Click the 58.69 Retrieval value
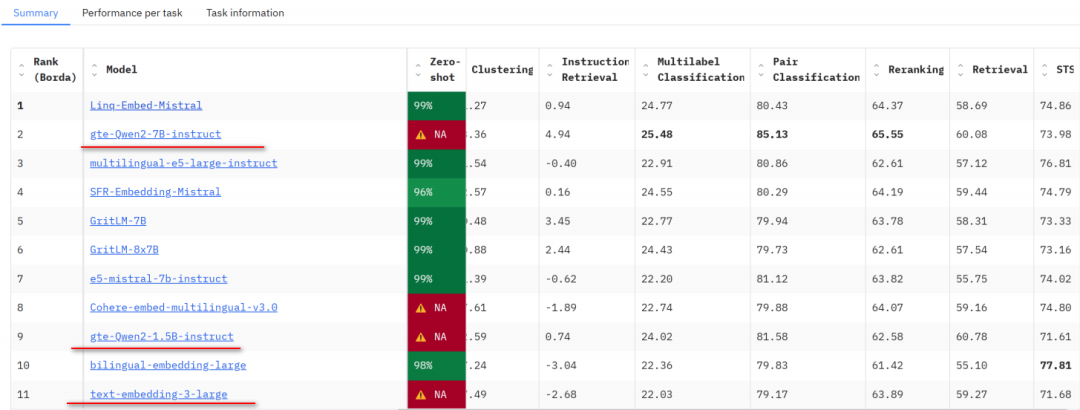This screenshot has width=1080, height=410. coord(972,105)
